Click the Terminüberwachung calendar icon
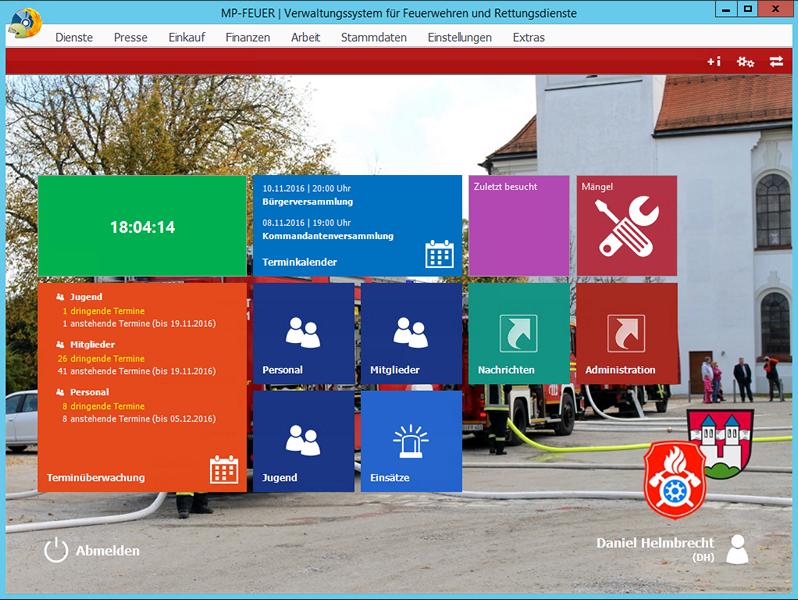The width and height of the screenshot is (798, 600). tap(224, 469)
